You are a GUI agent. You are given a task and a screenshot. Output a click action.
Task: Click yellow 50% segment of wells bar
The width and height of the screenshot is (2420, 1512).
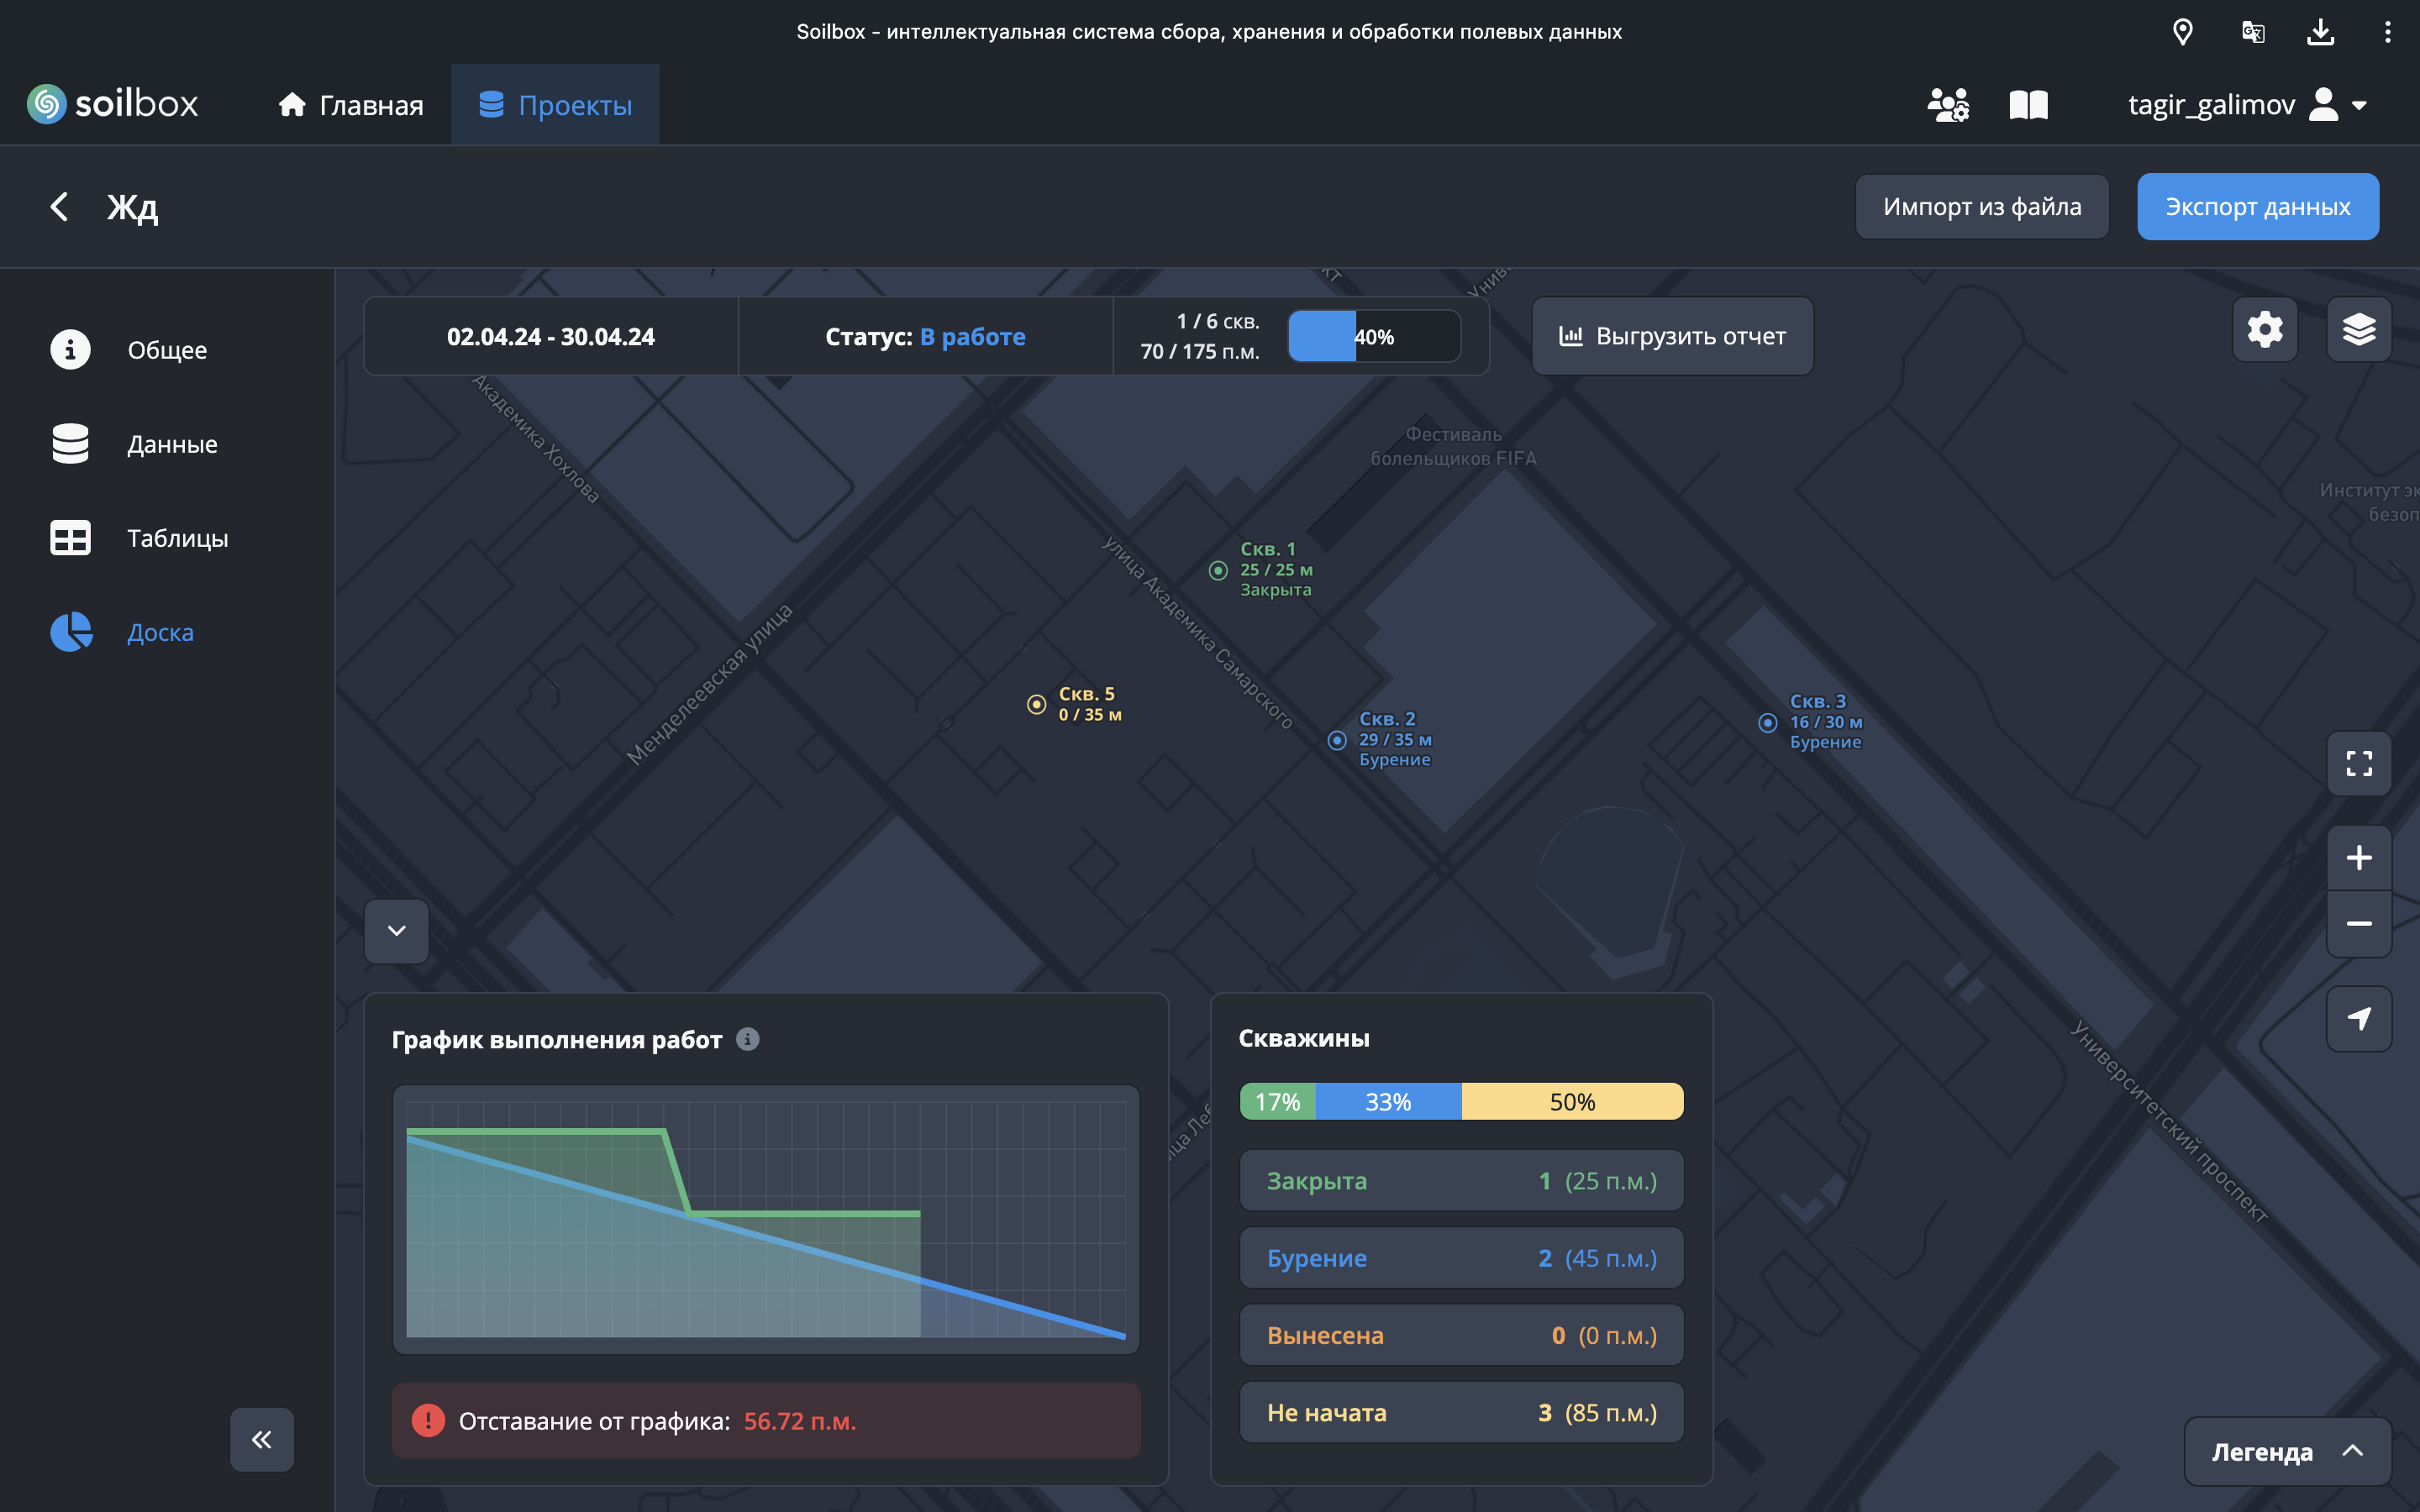click(x=1571, y=1102)
